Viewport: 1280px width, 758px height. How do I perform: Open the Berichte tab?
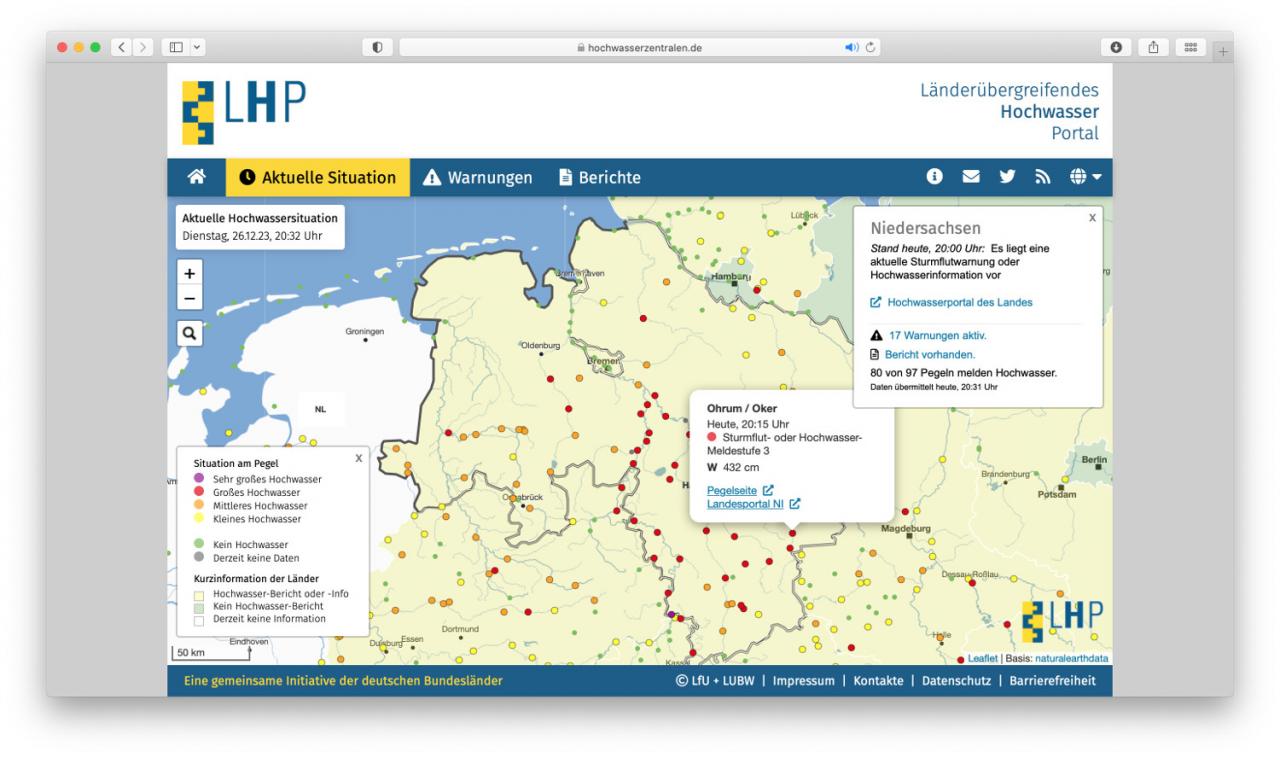click(599, 178)
